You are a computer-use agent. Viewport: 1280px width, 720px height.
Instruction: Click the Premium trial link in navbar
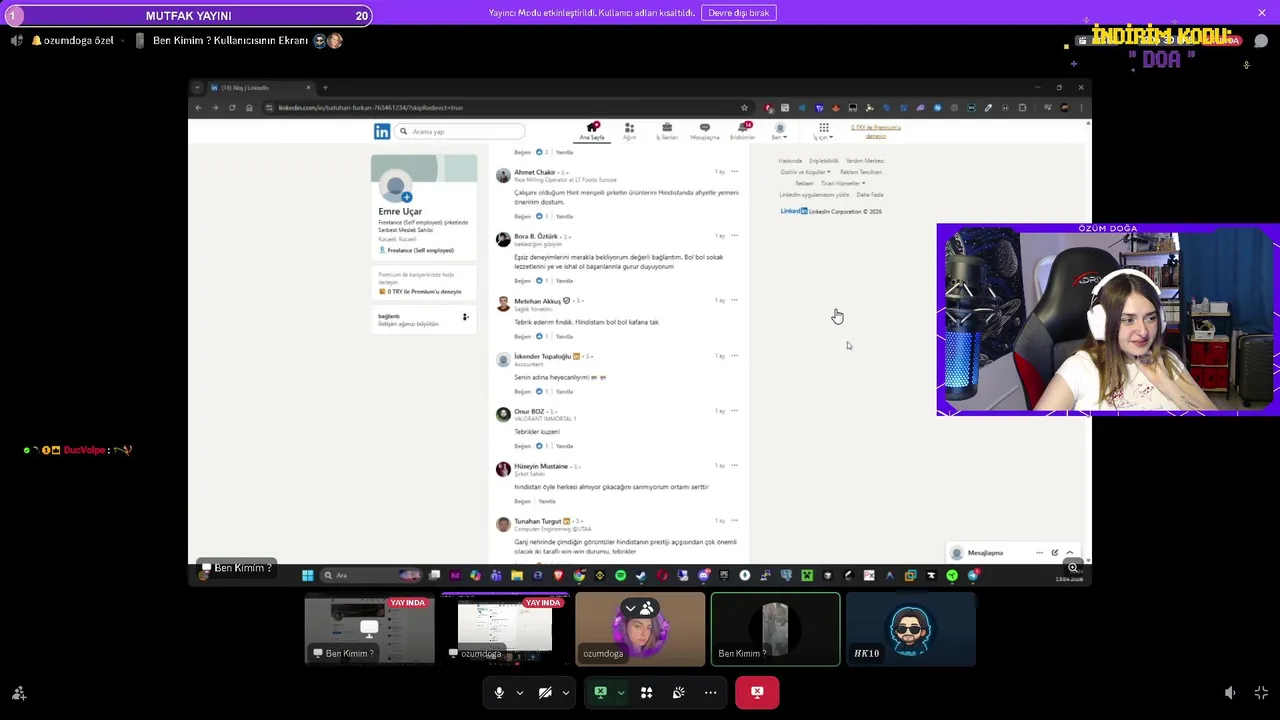(876, 131)
